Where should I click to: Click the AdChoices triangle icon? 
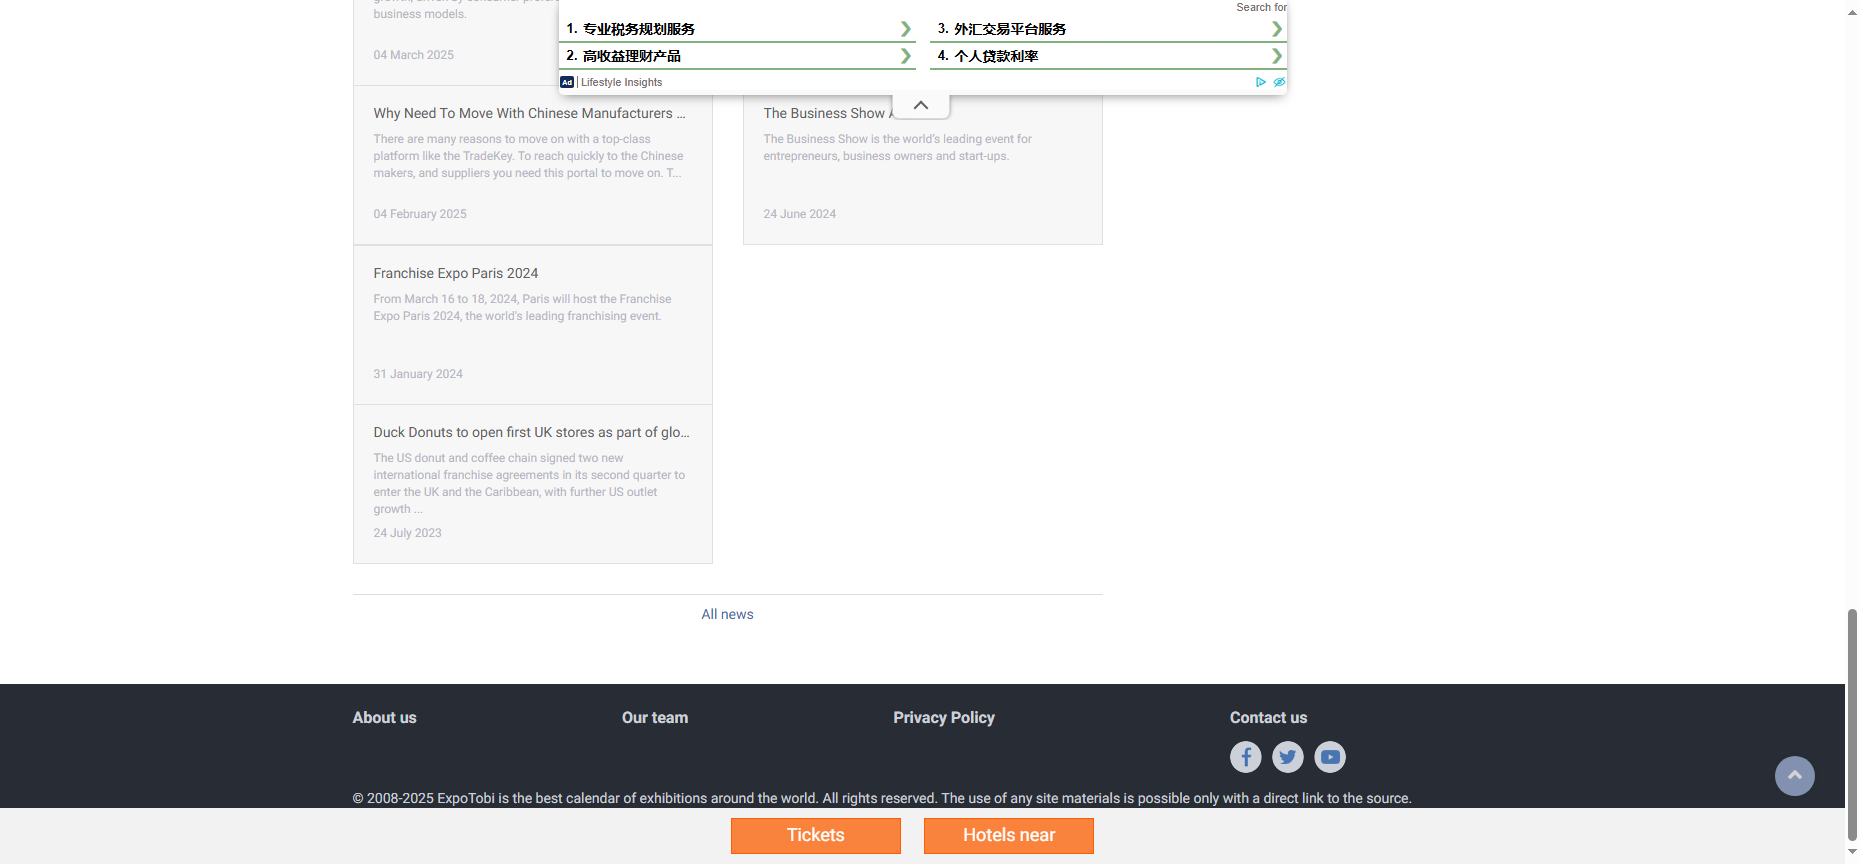[1260, 82]
